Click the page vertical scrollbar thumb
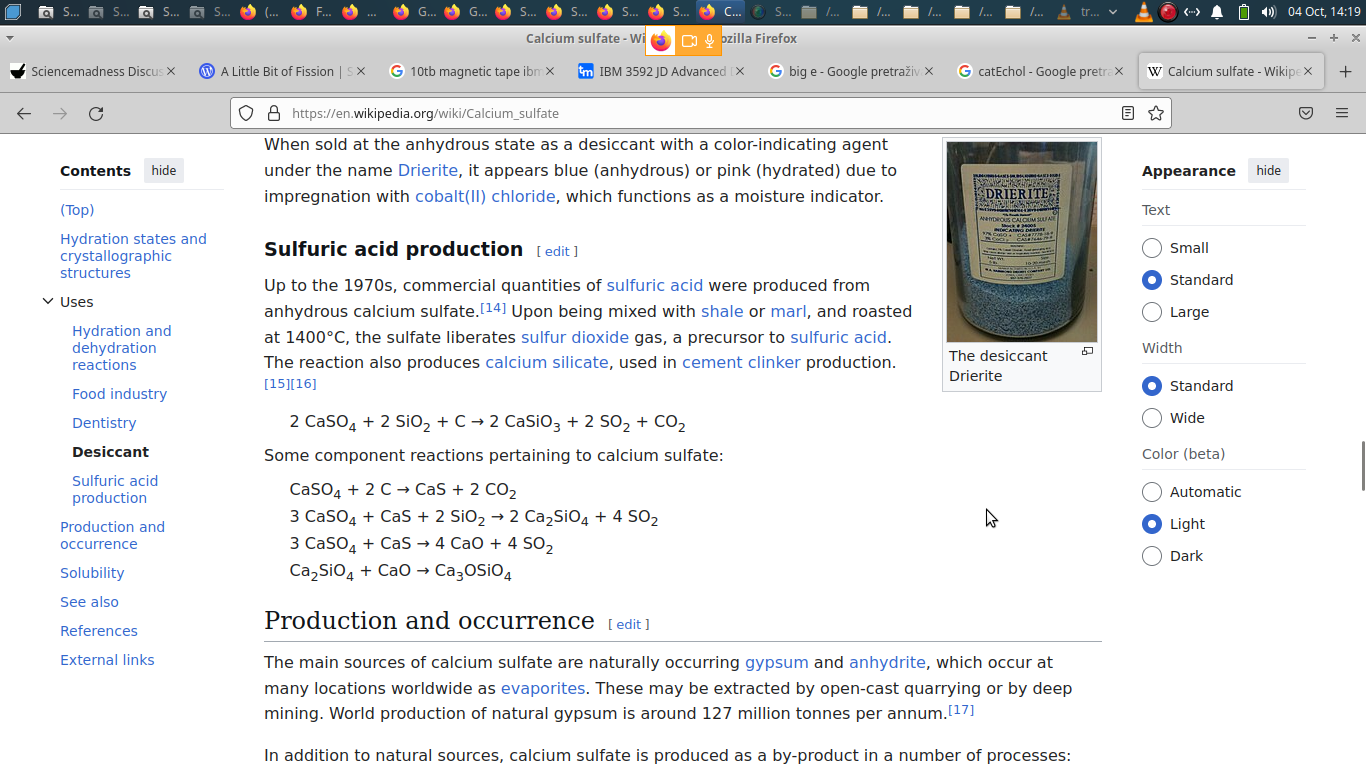The image size is (1366, 768). (x=1362, y=465)
